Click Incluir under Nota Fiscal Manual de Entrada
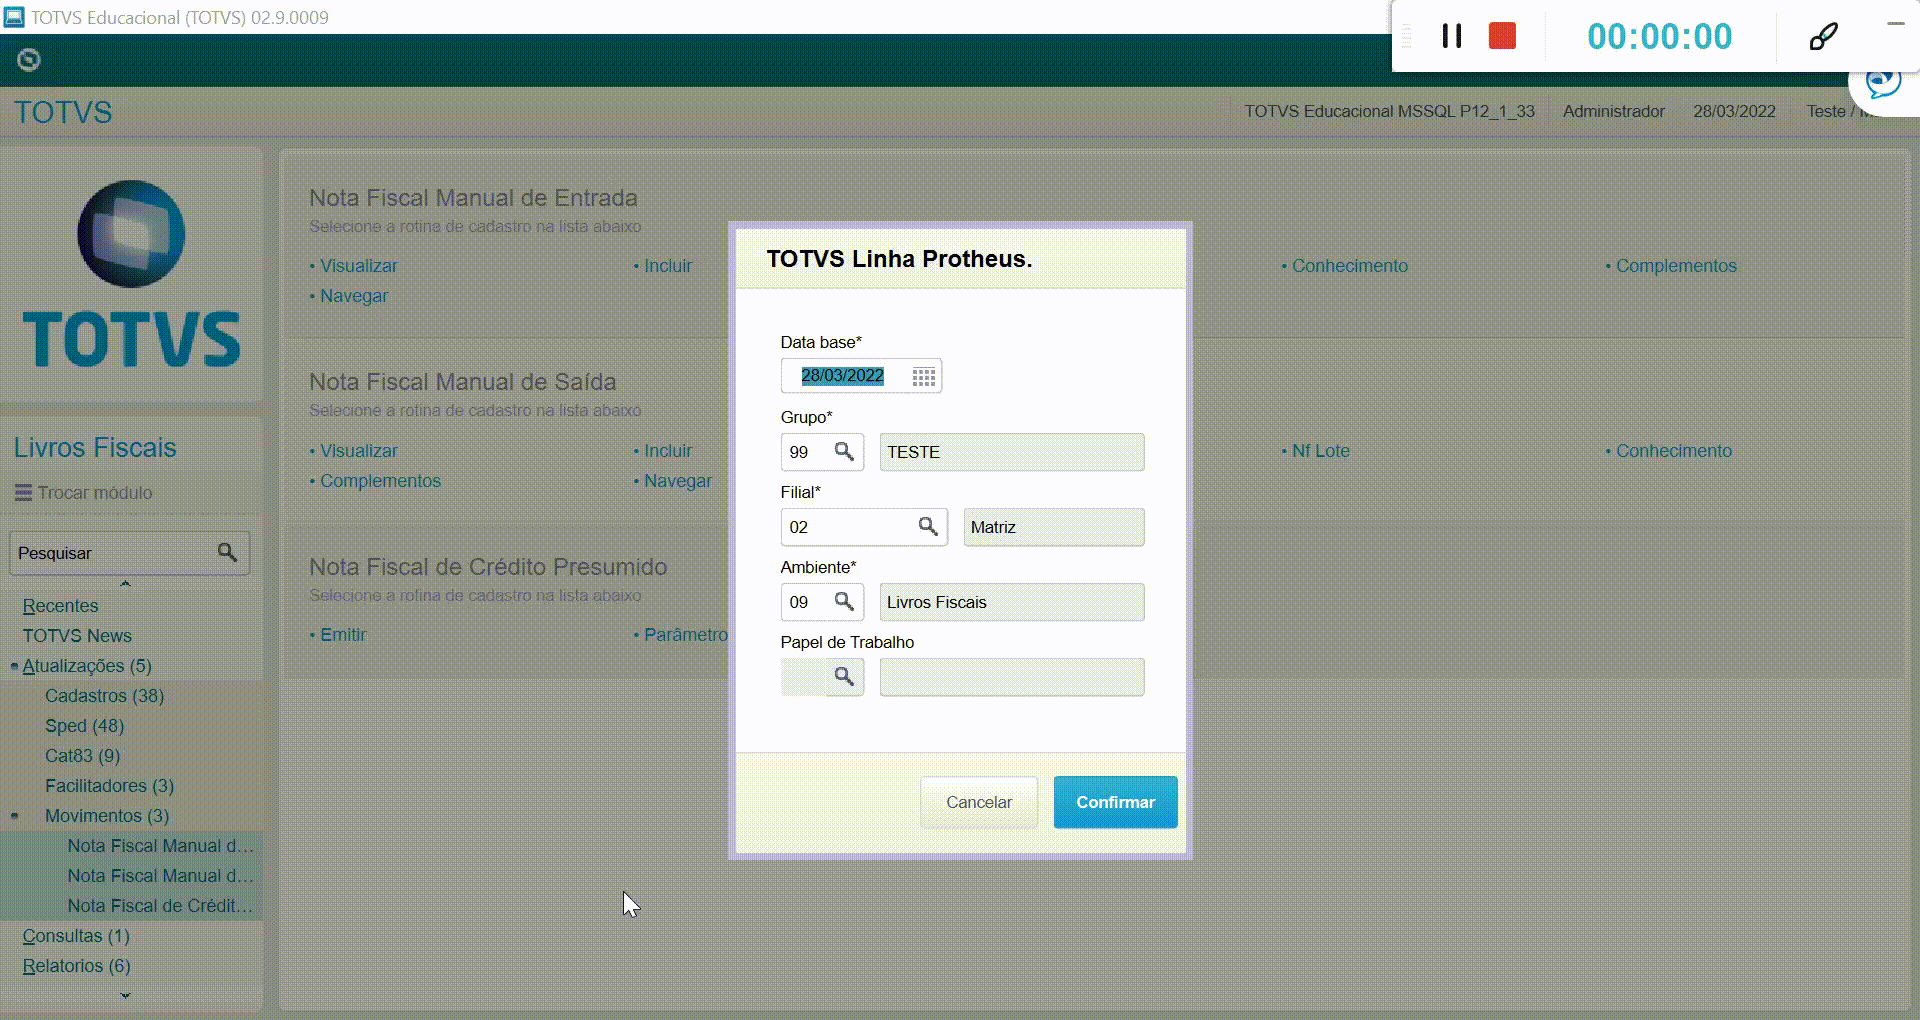Viewport: 1920px width, 1020px height. click(668, 266)
